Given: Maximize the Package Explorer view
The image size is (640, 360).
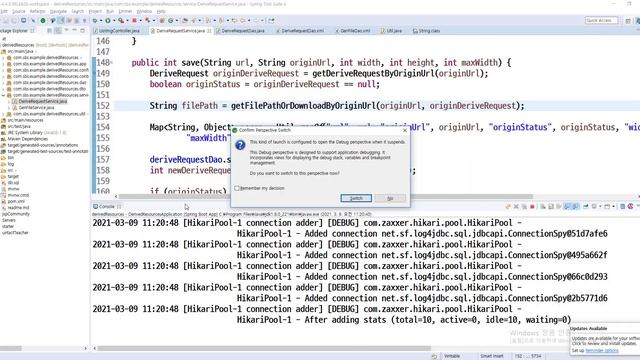Looking at the screenshot, I should 82,31.
